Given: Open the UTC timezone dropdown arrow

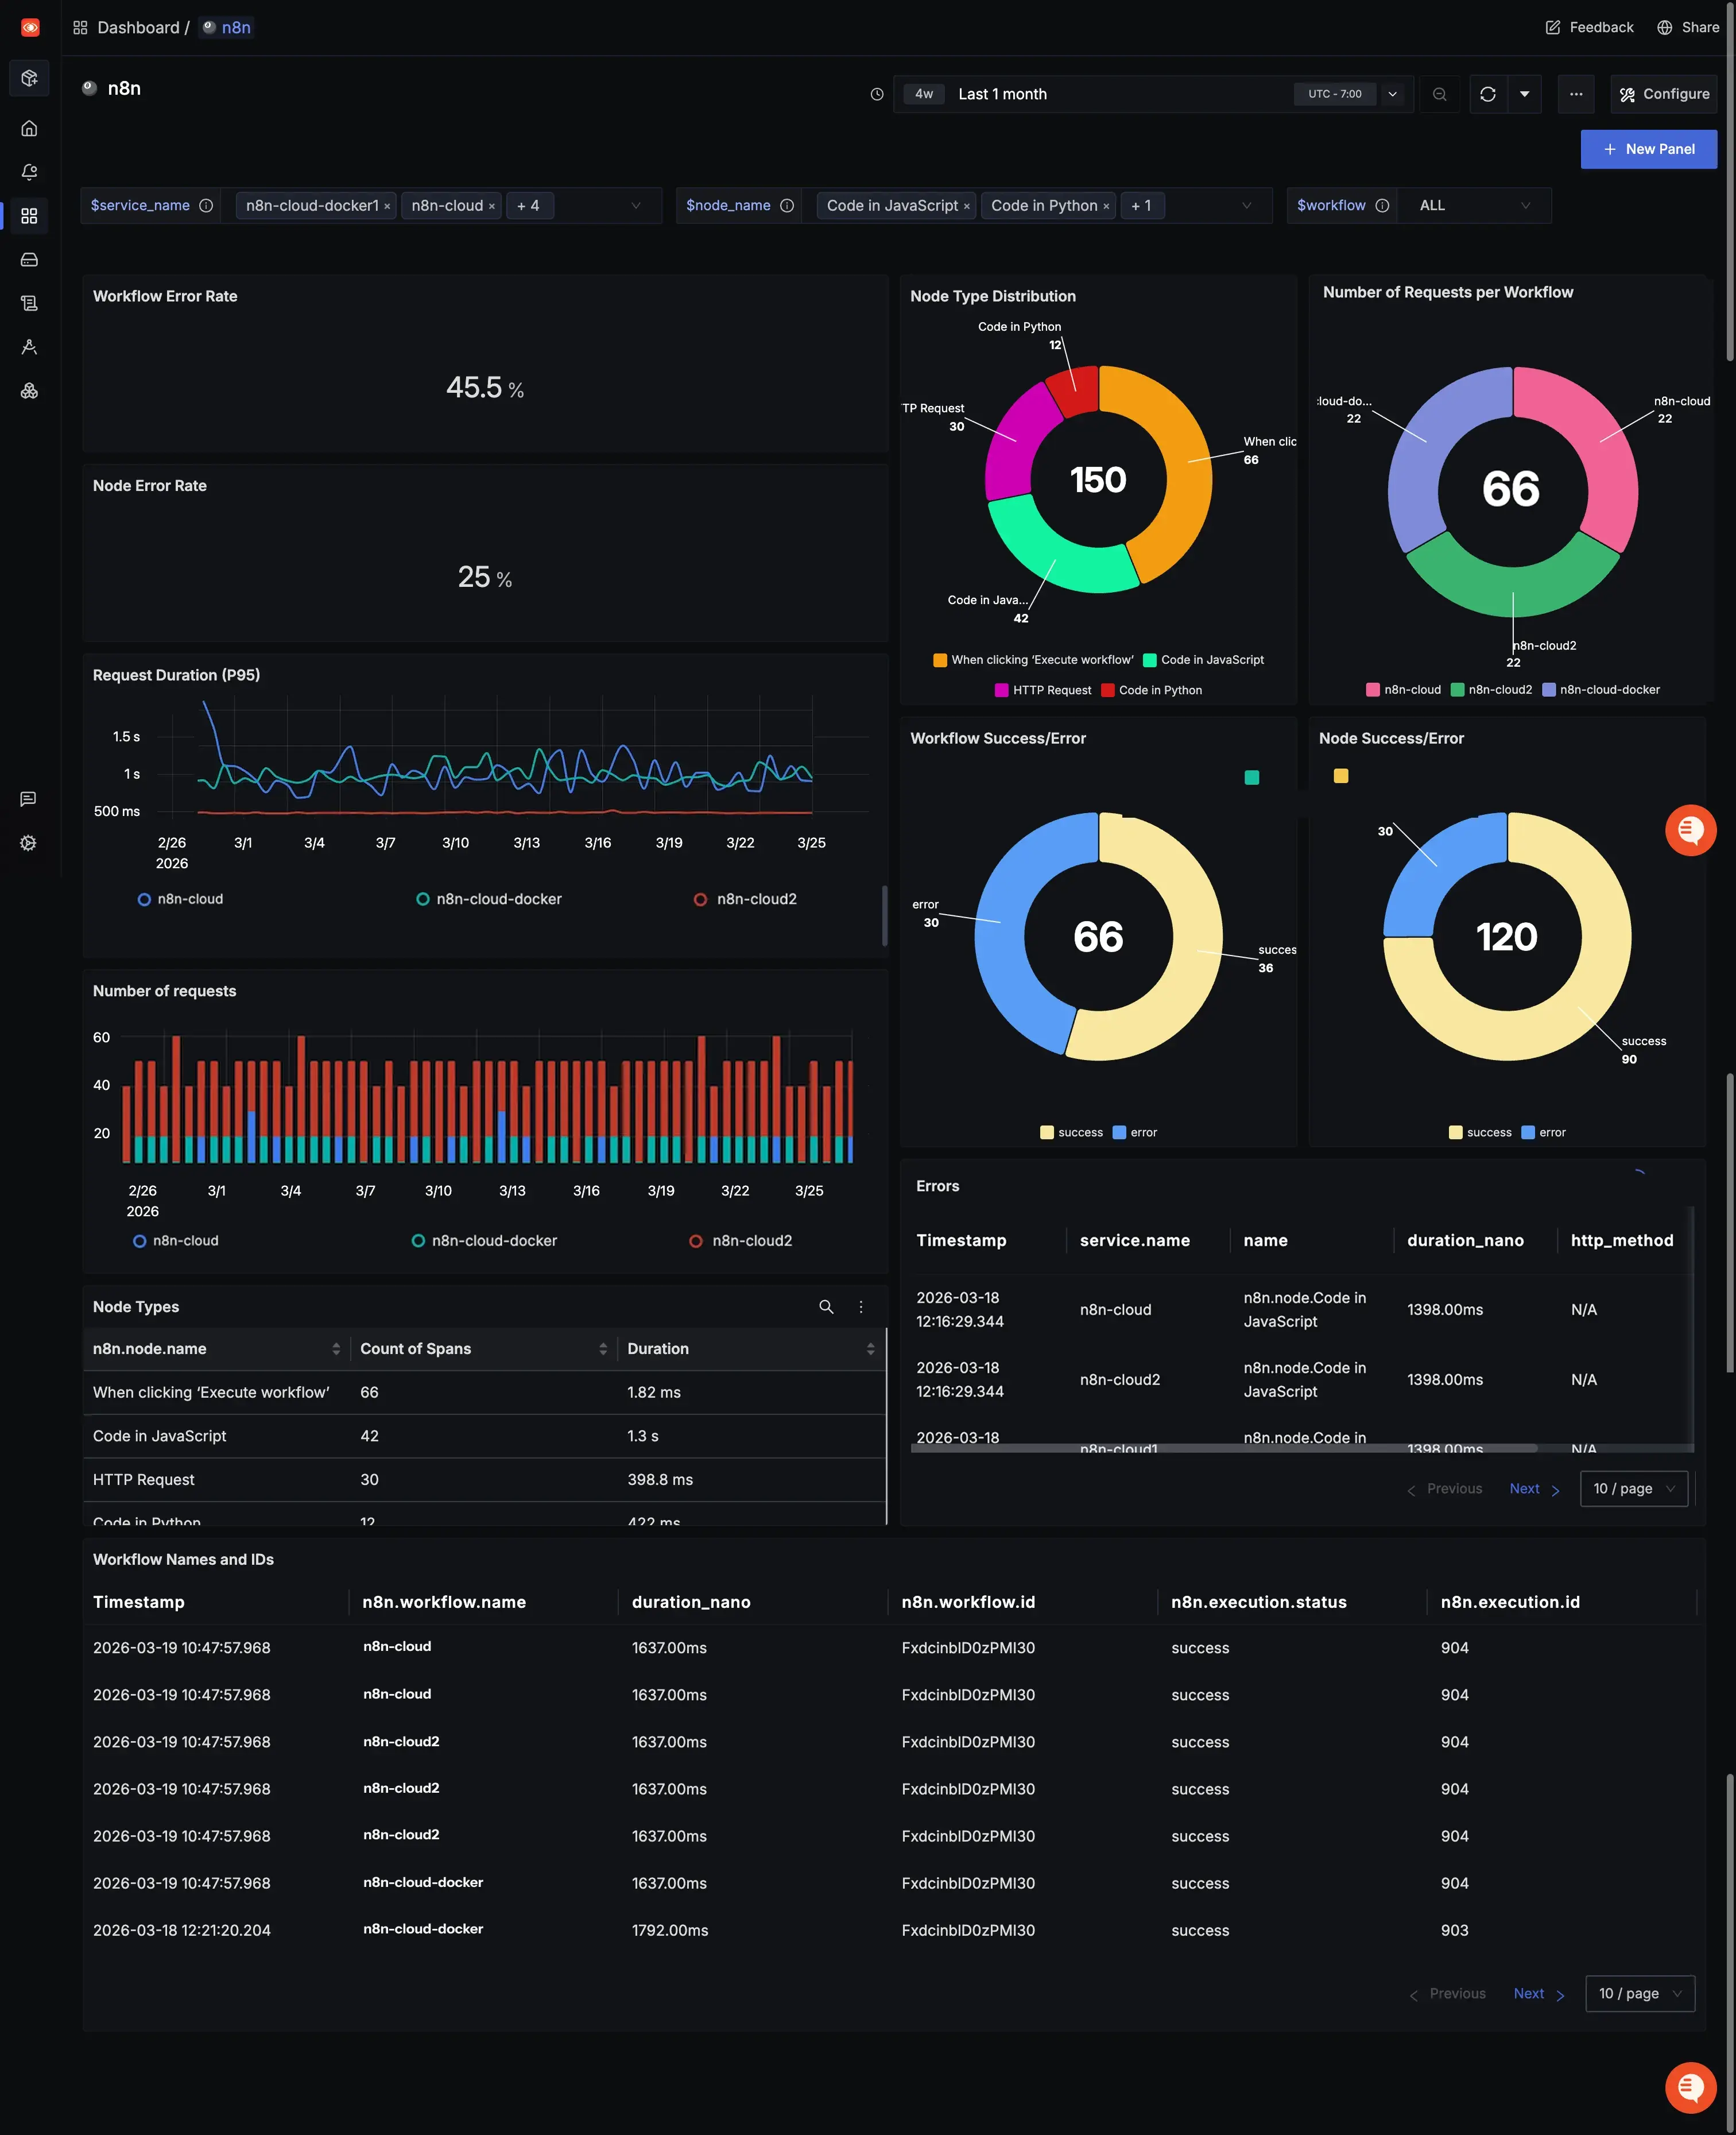Looking at the screenshot, I should pyautogui.click(x=1392, y=94).
